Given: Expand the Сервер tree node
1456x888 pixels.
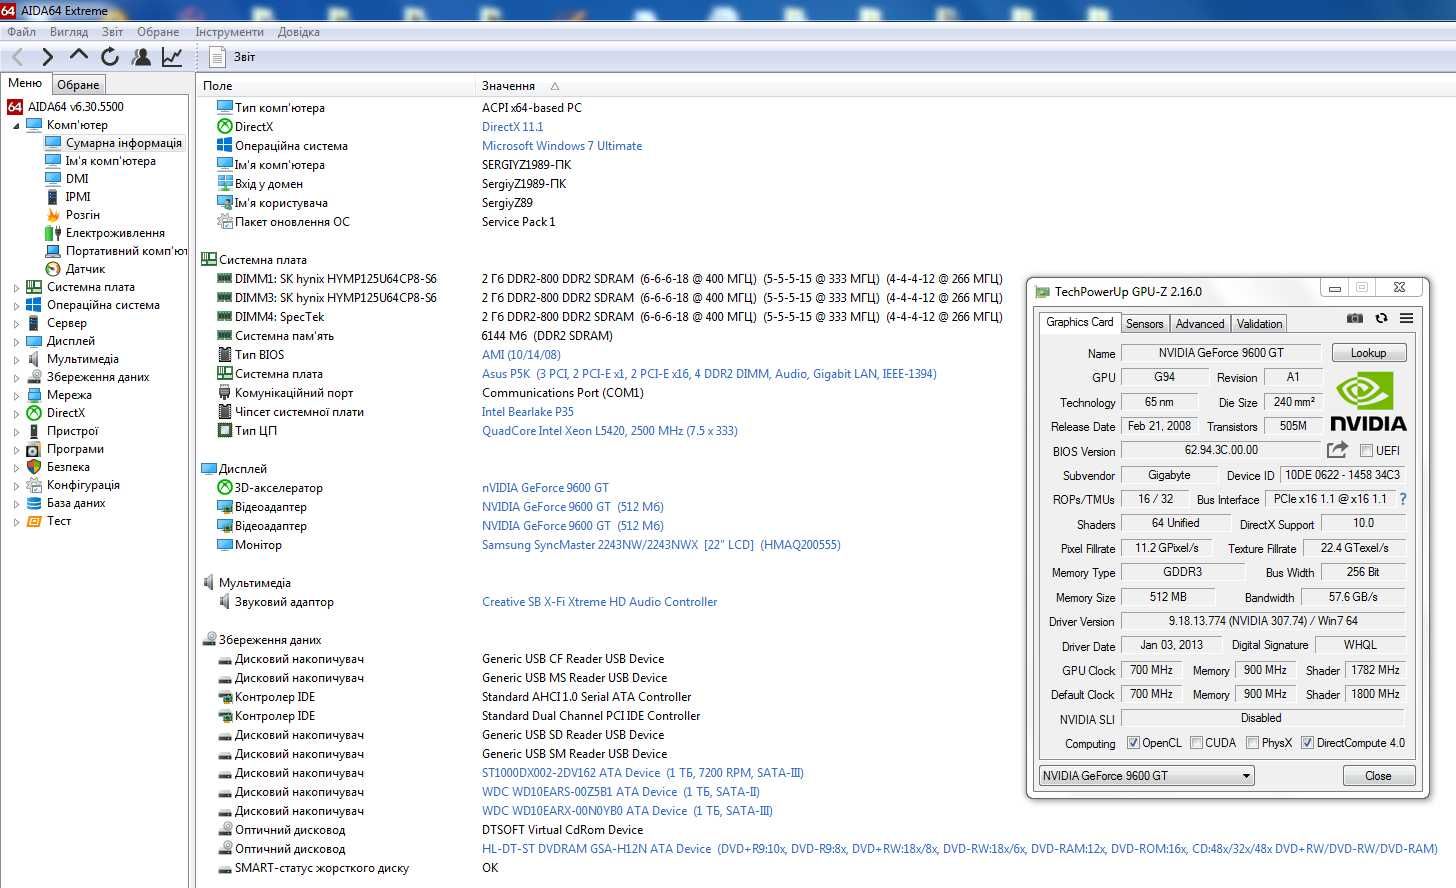Looking at the screenshot, I should (x=16, y=324).
